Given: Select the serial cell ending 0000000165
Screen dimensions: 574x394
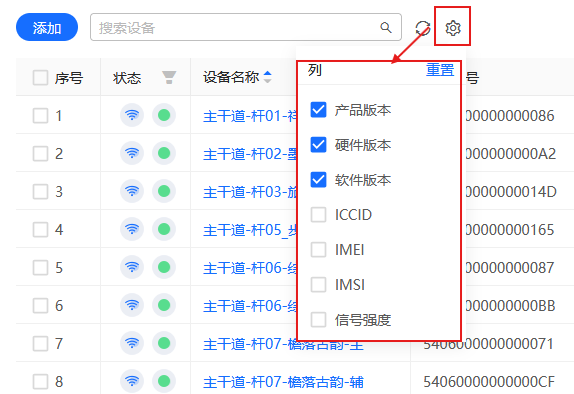Looking at the screenshot, I should 509,230.
